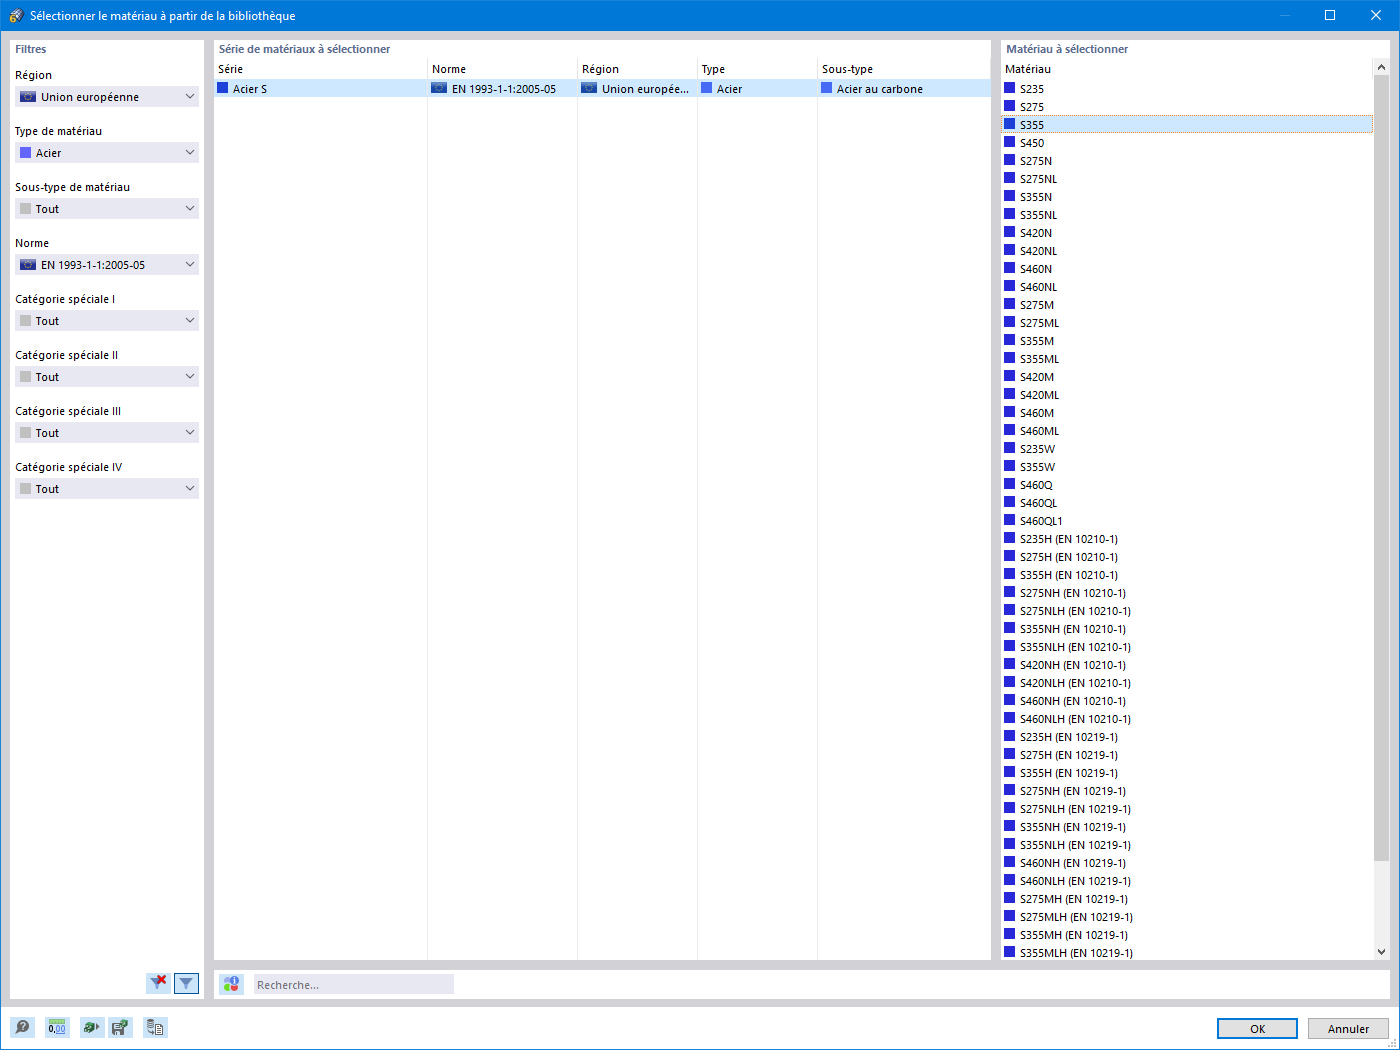The width and height of the screenshot is (1400, 1050).
Task: Open Type de matériau dropdown Acier
Action: coord(107,153)
